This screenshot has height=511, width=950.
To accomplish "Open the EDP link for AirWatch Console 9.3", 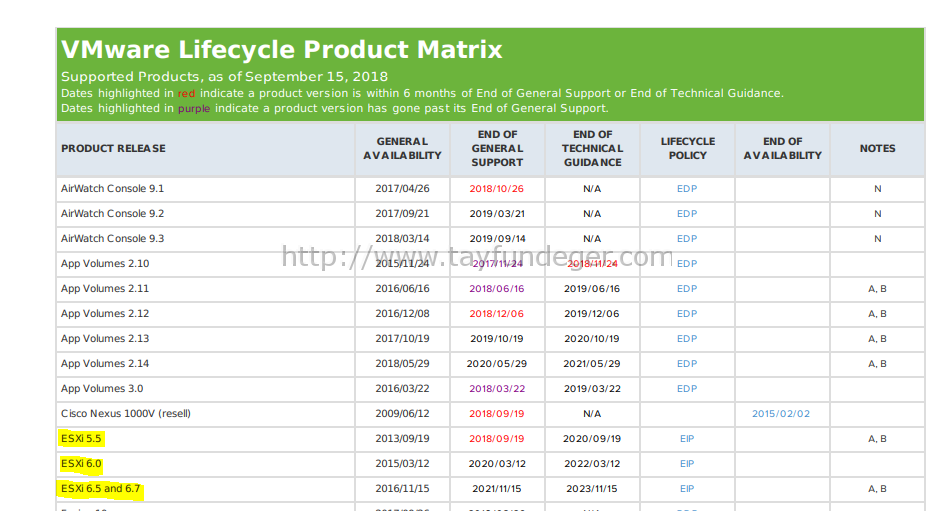I will [686, 238].
